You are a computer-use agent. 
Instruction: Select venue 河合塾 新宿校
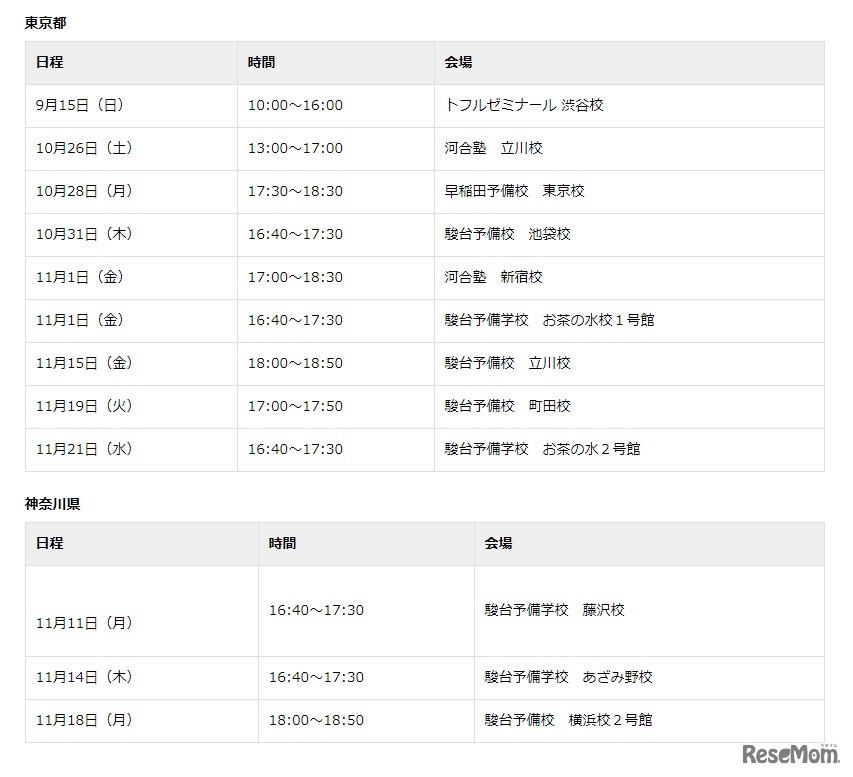pyautogui.click(x=493, y=277)
